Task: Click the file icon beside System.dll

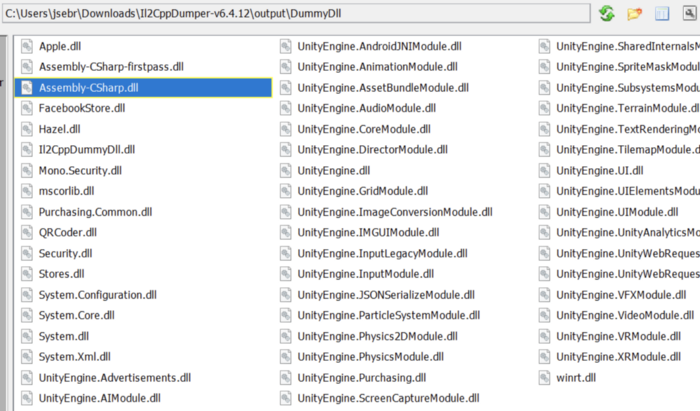Action: coord(27,336)
